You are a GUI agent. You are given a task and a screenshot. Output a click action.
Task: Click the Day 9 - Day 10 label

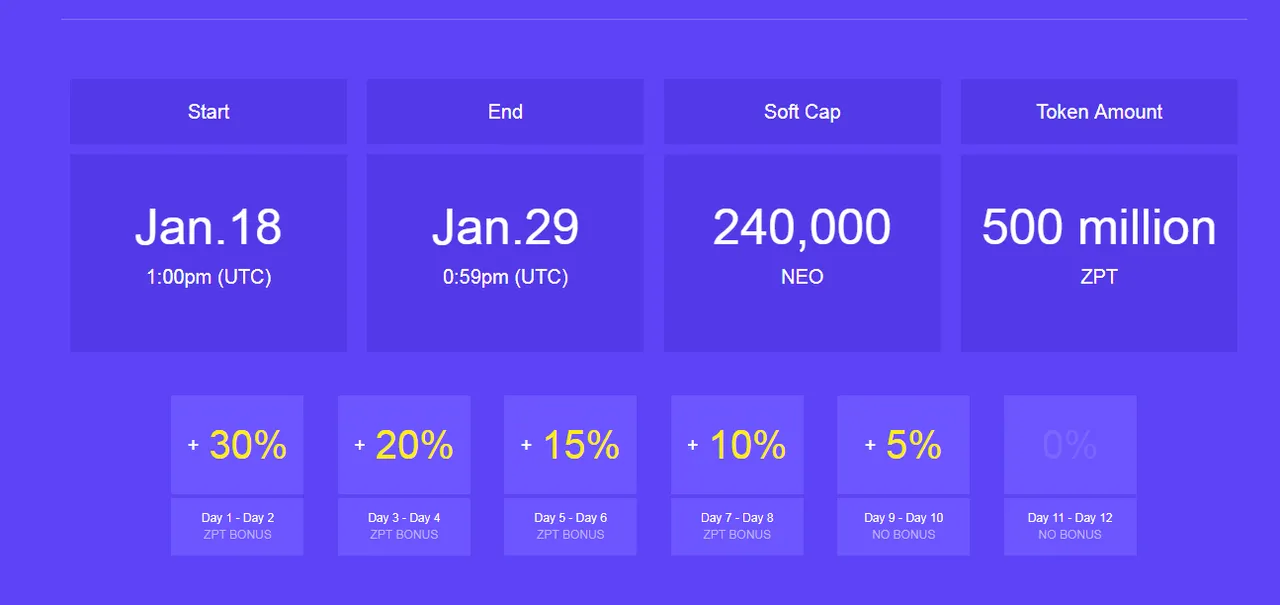(903, 518)
